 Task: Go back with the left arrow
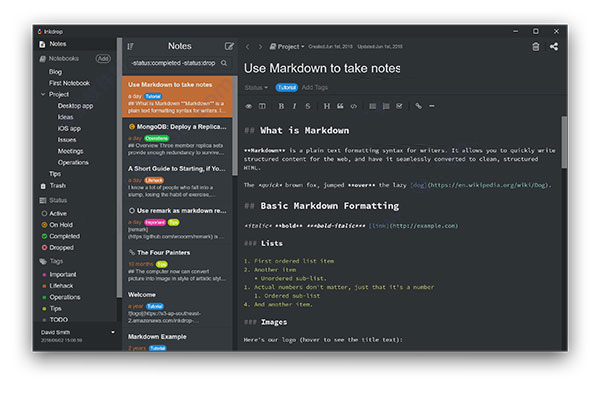[248, 47]
